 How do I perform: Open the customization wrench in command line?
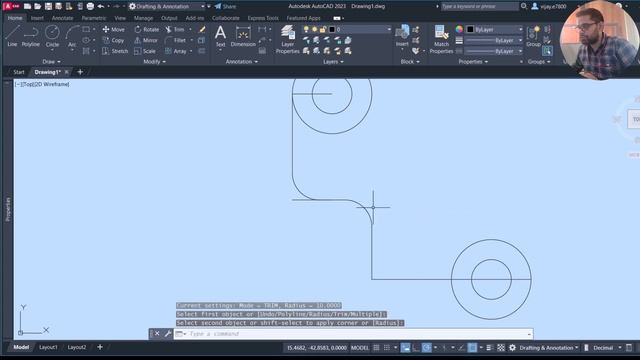(167, 334)
